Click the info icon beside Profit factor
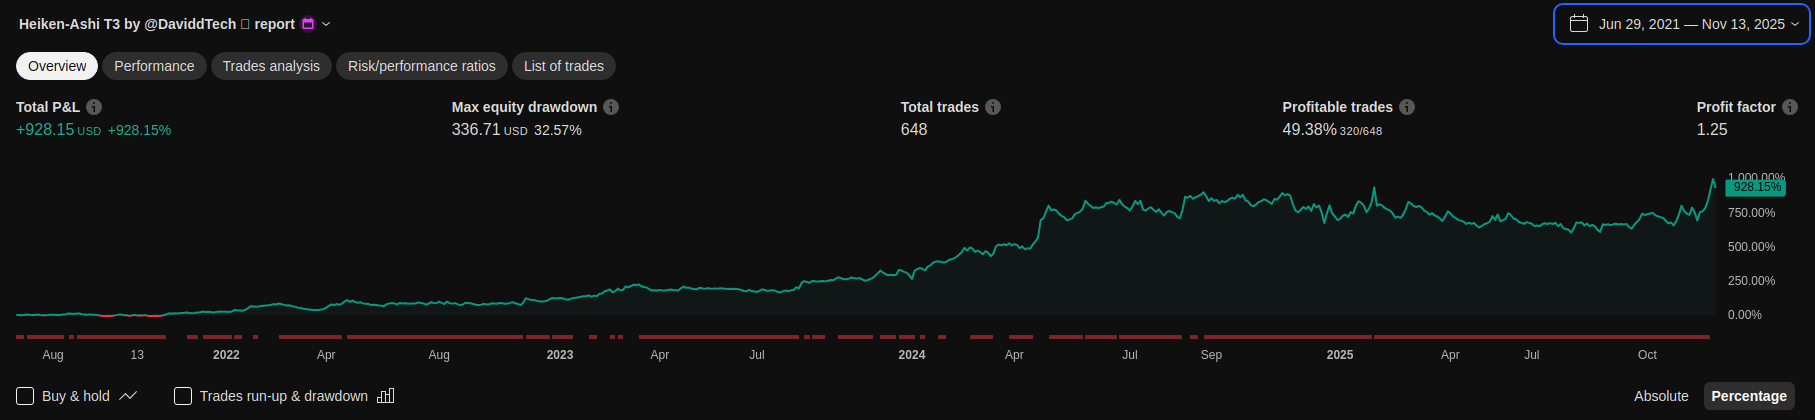Screen dimensions: 1815x420 (x=1790, y=107)
